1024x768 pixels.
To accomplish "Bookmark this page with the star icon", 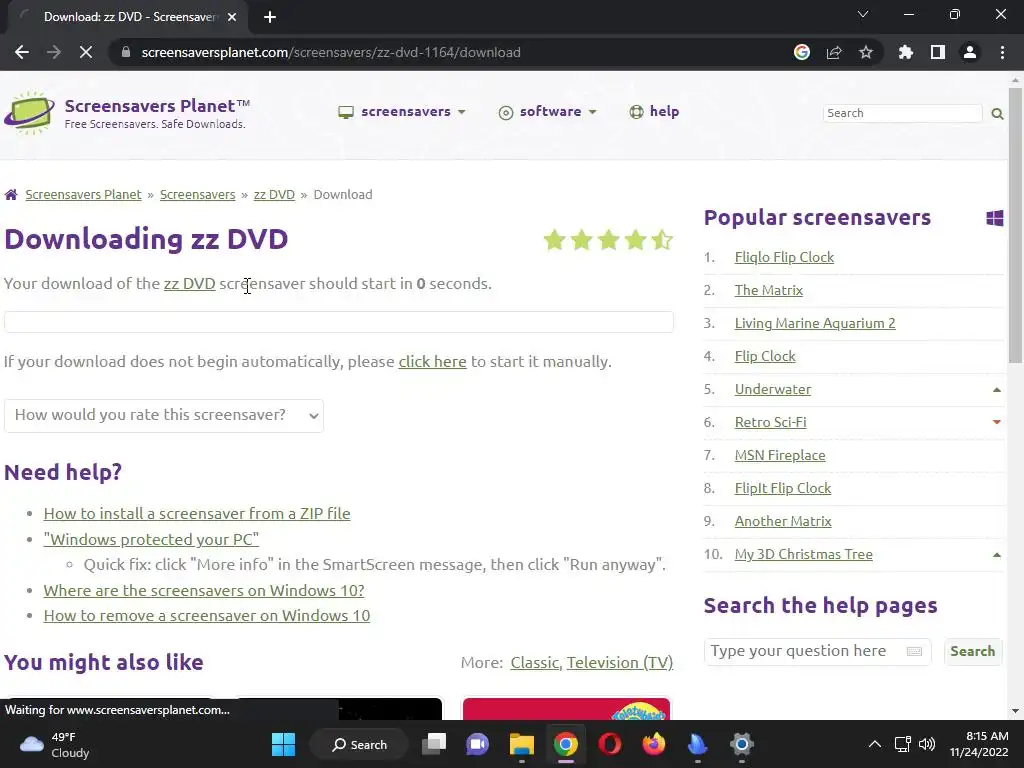I will [x=866, y=52].
